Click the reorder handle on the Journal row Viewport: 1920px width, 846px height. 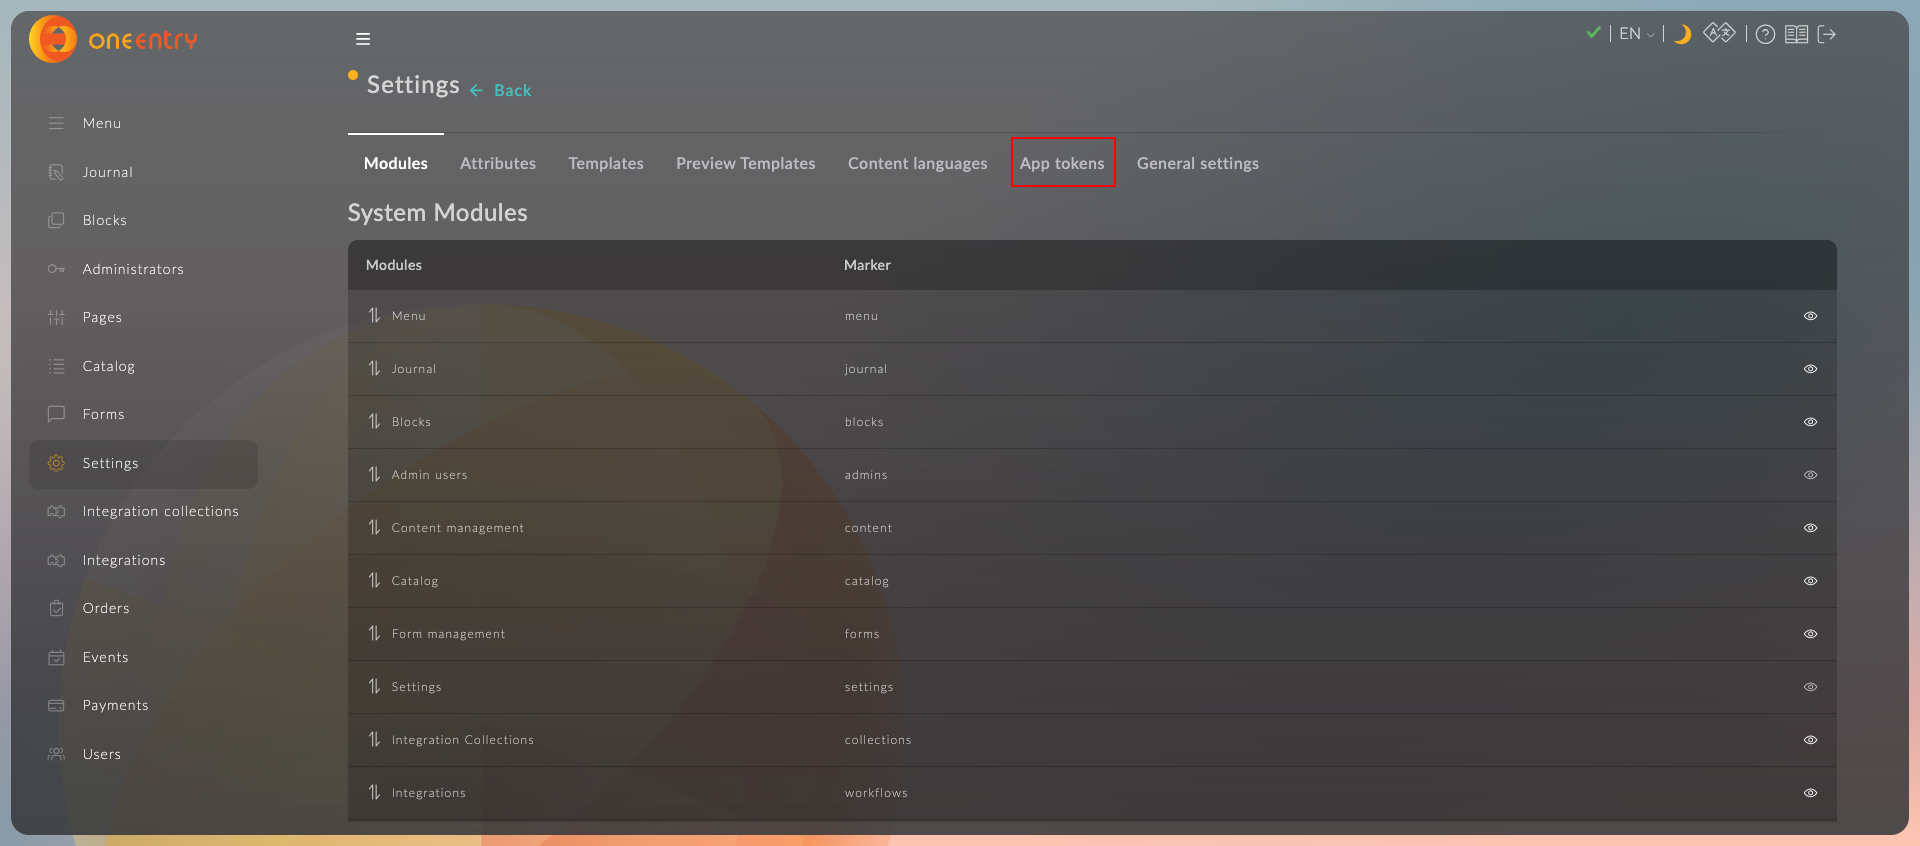click(x=374, y=368)
